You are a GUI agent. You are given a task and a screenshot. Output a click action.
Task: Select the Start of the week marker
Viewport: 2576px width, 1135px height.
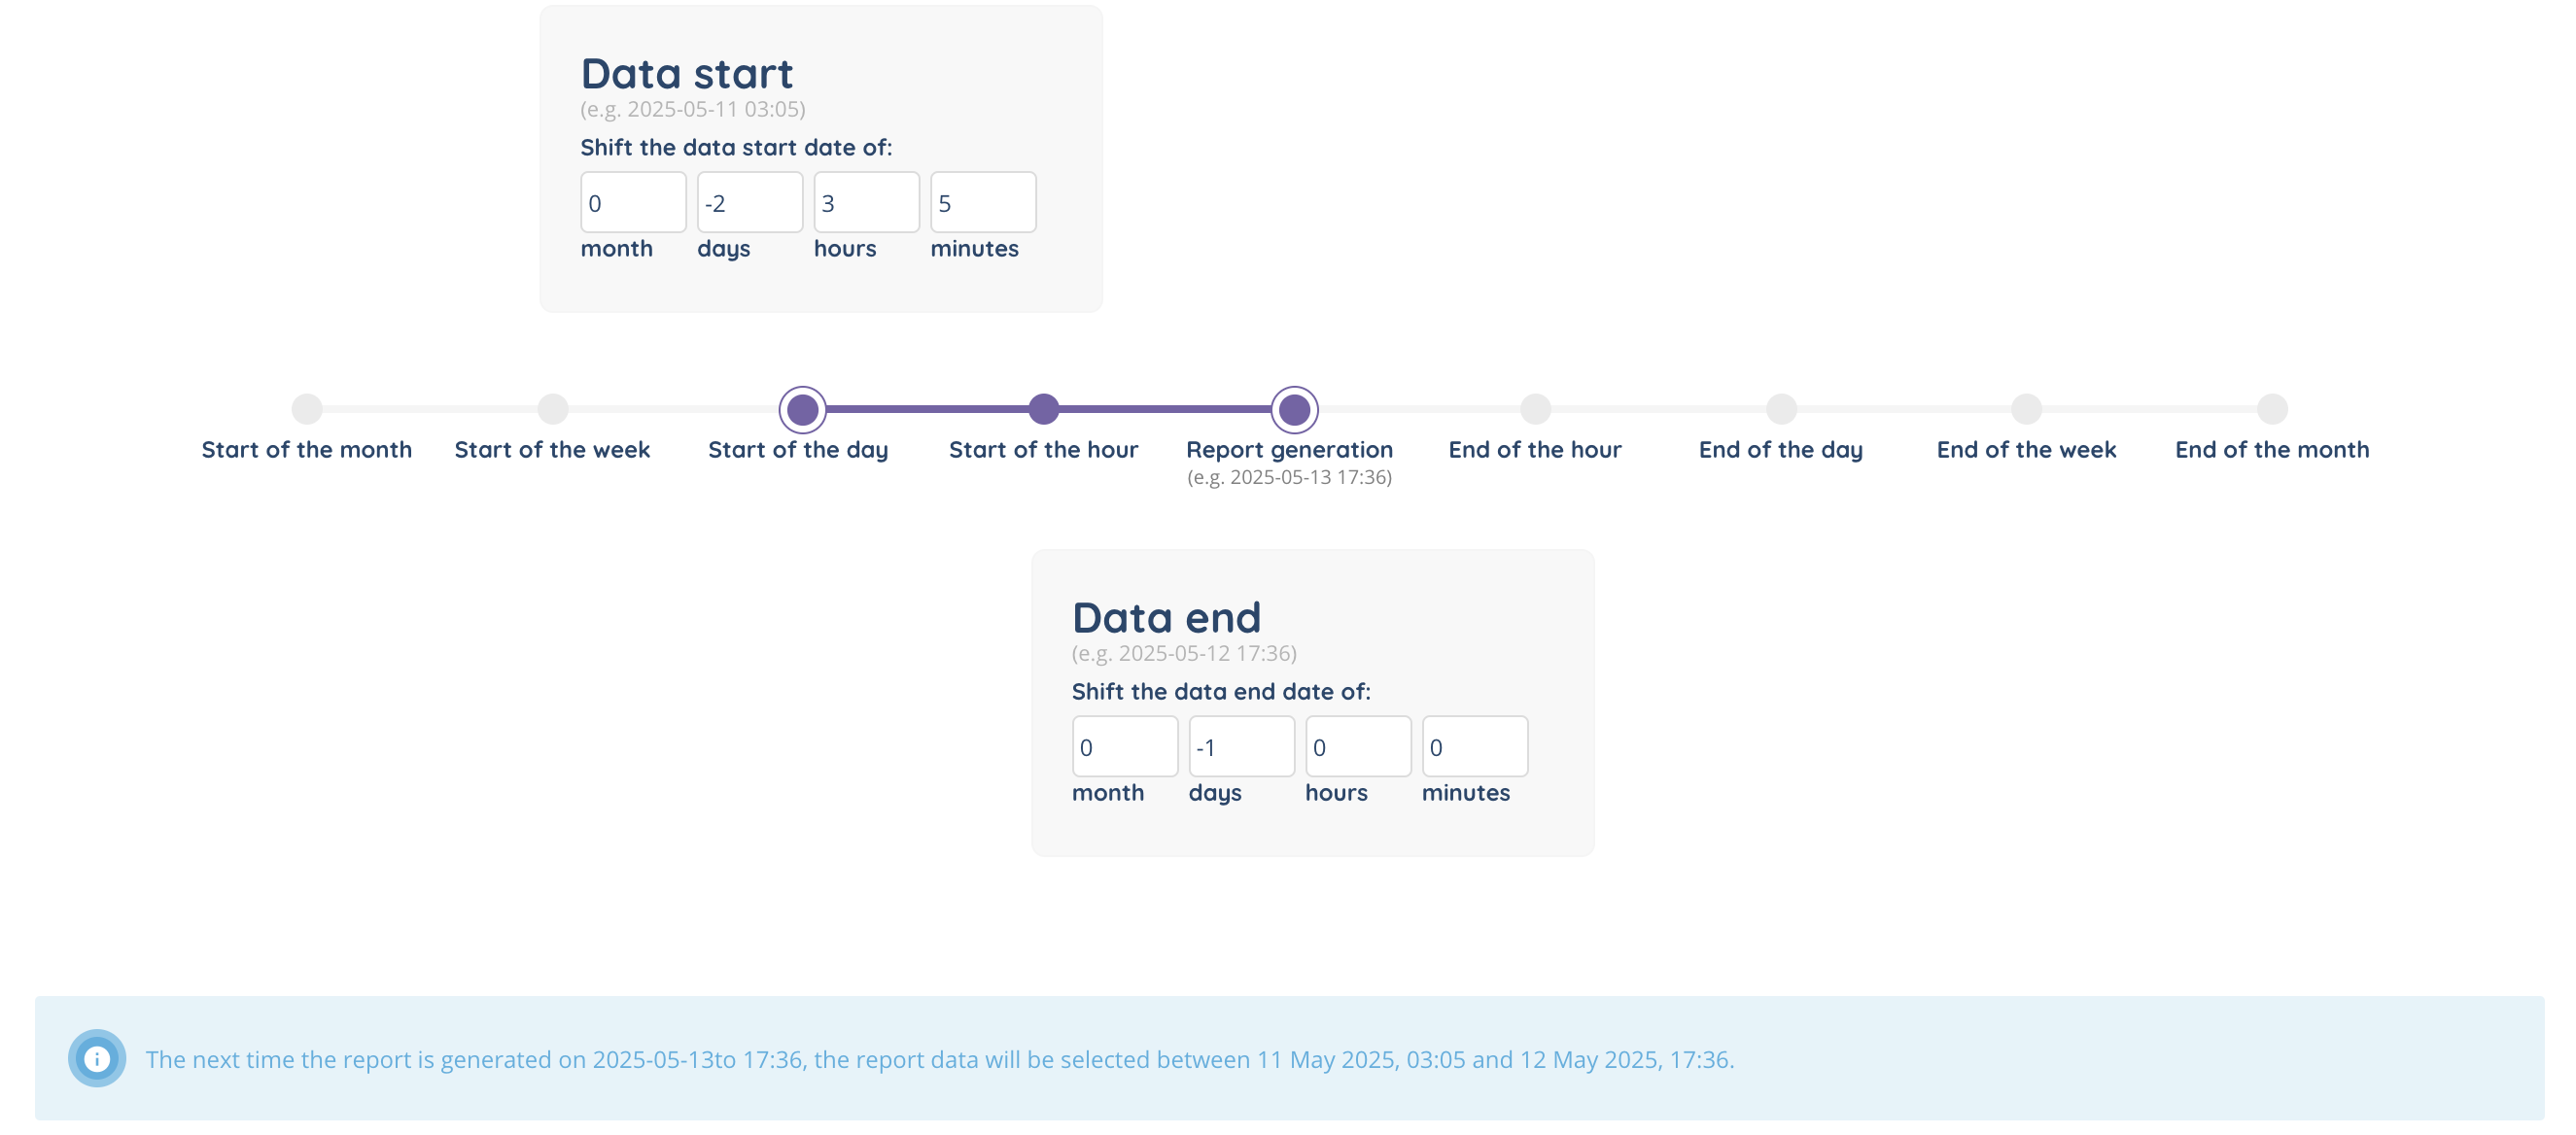(553, 409)
